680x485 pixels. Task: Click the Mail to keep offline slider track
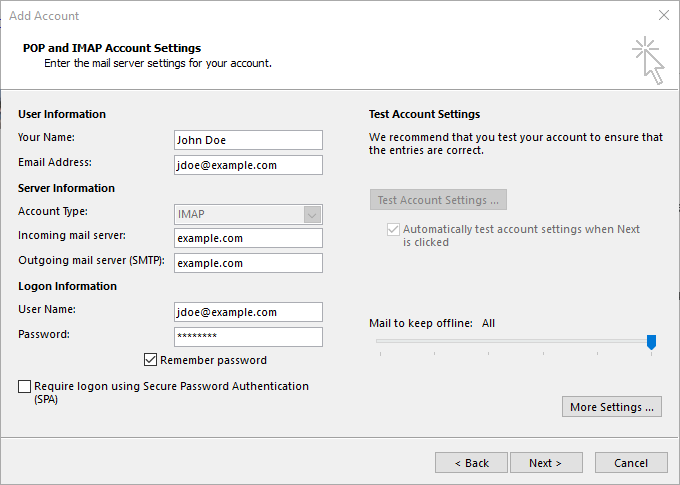click(510, 341)
